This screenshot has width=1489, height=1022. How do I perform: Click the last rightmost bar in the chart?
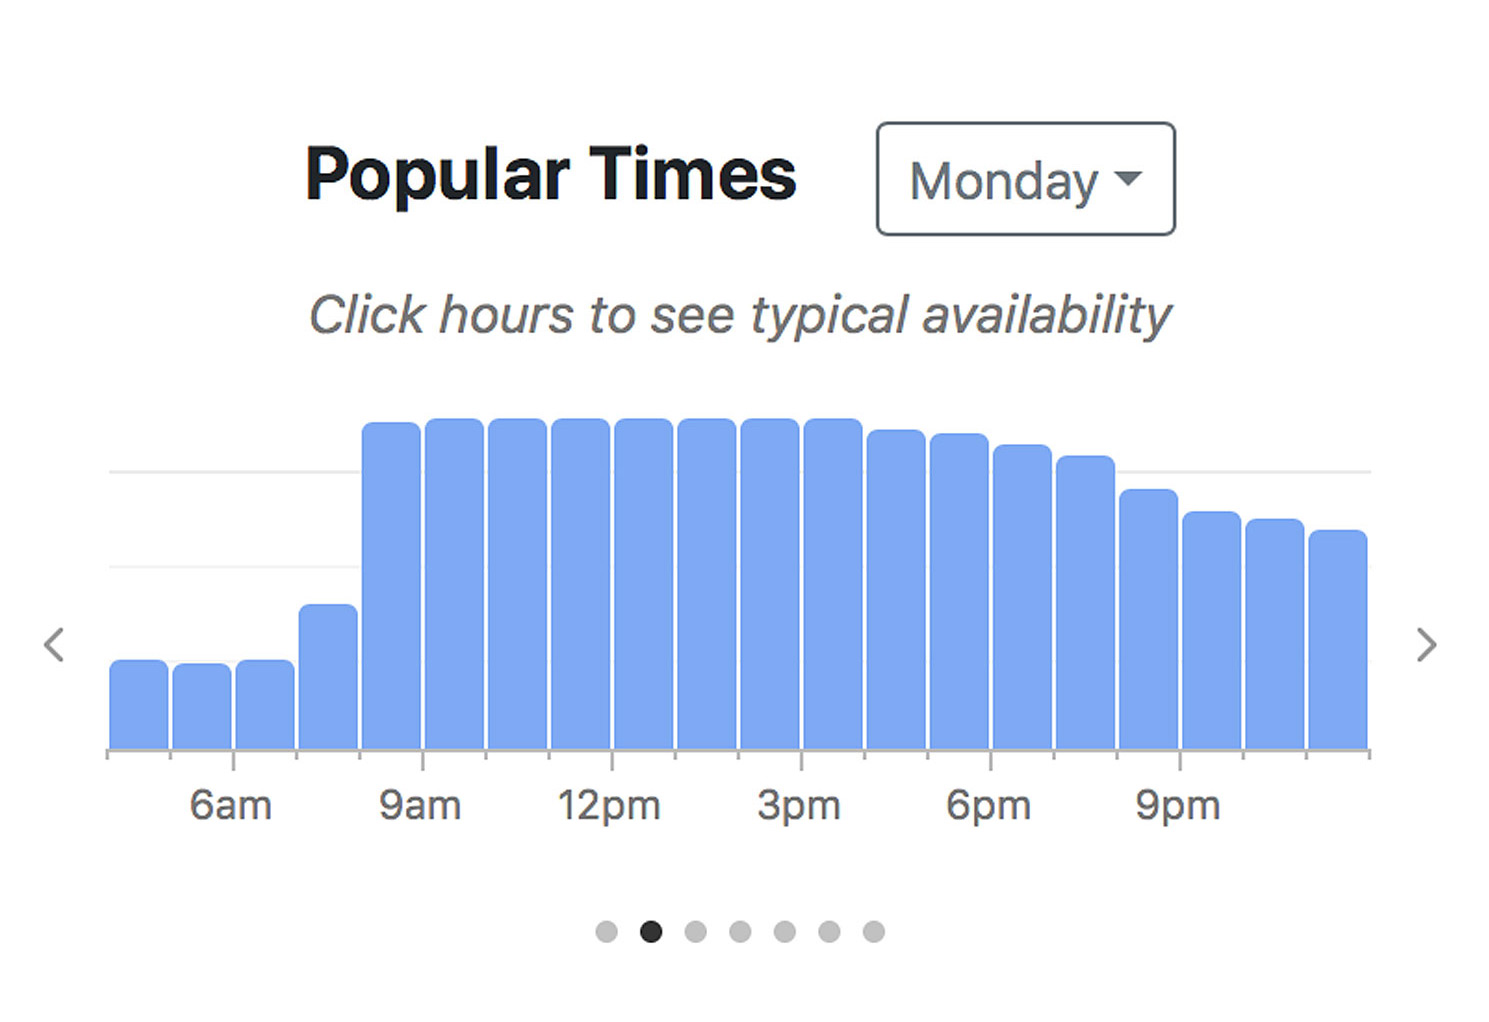[1338, 640]
